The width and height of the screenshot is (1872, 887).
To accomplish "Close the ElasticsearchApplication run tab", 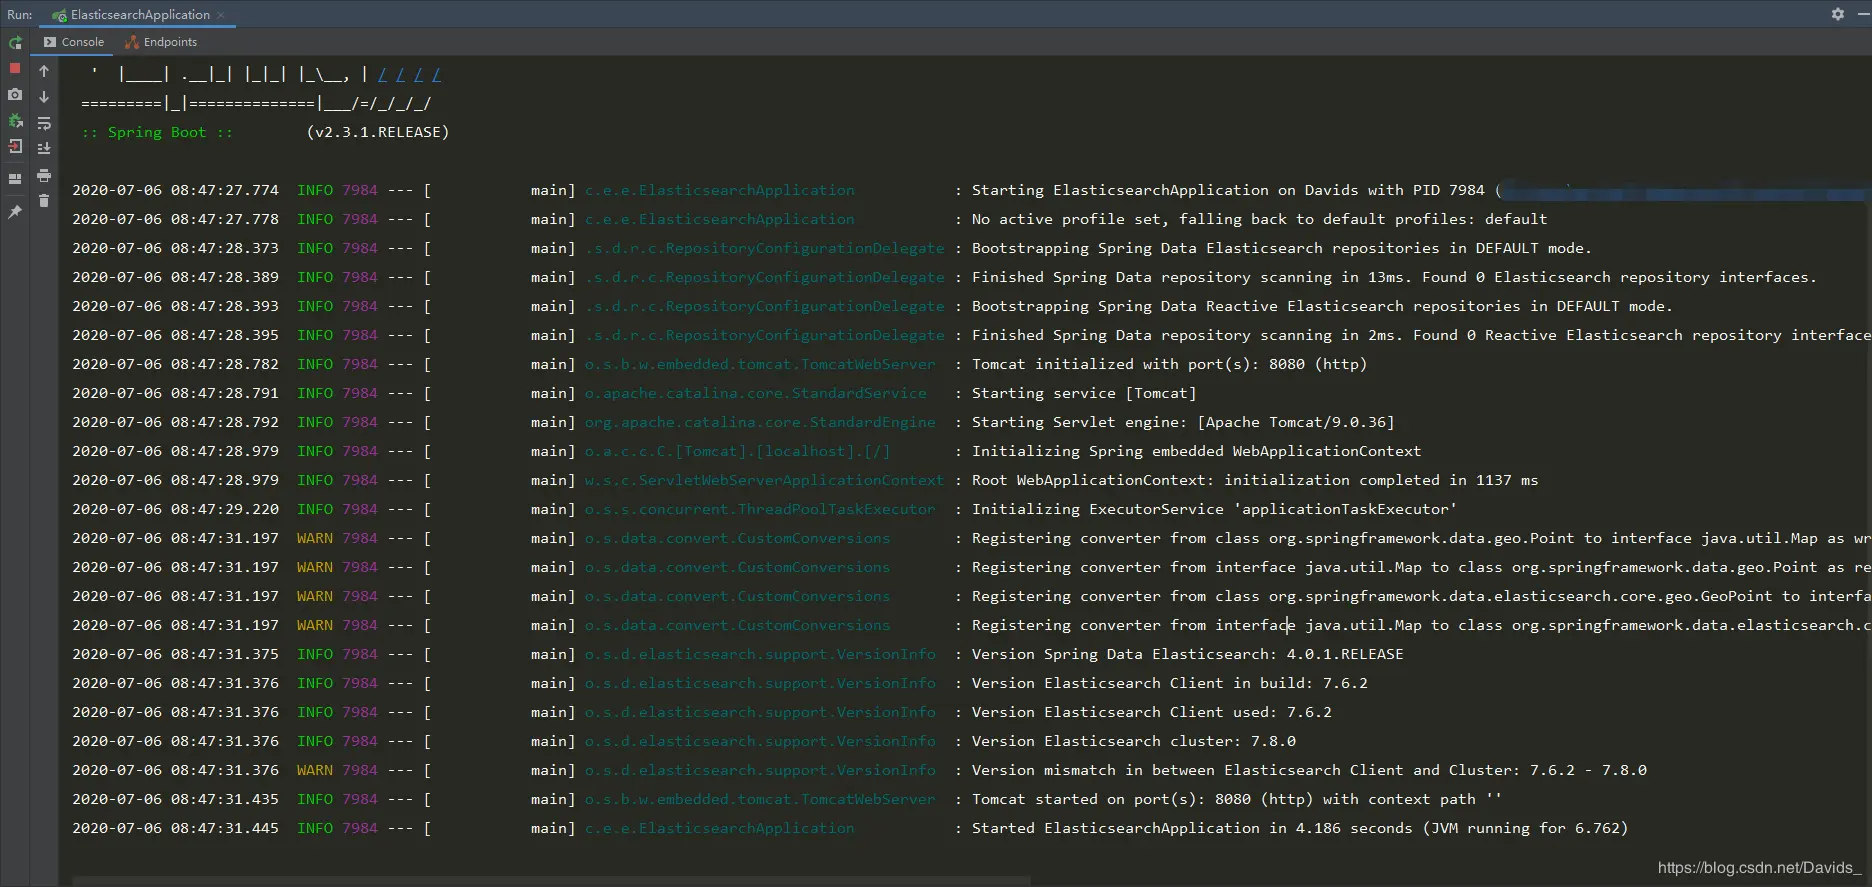I will point(221,15).
